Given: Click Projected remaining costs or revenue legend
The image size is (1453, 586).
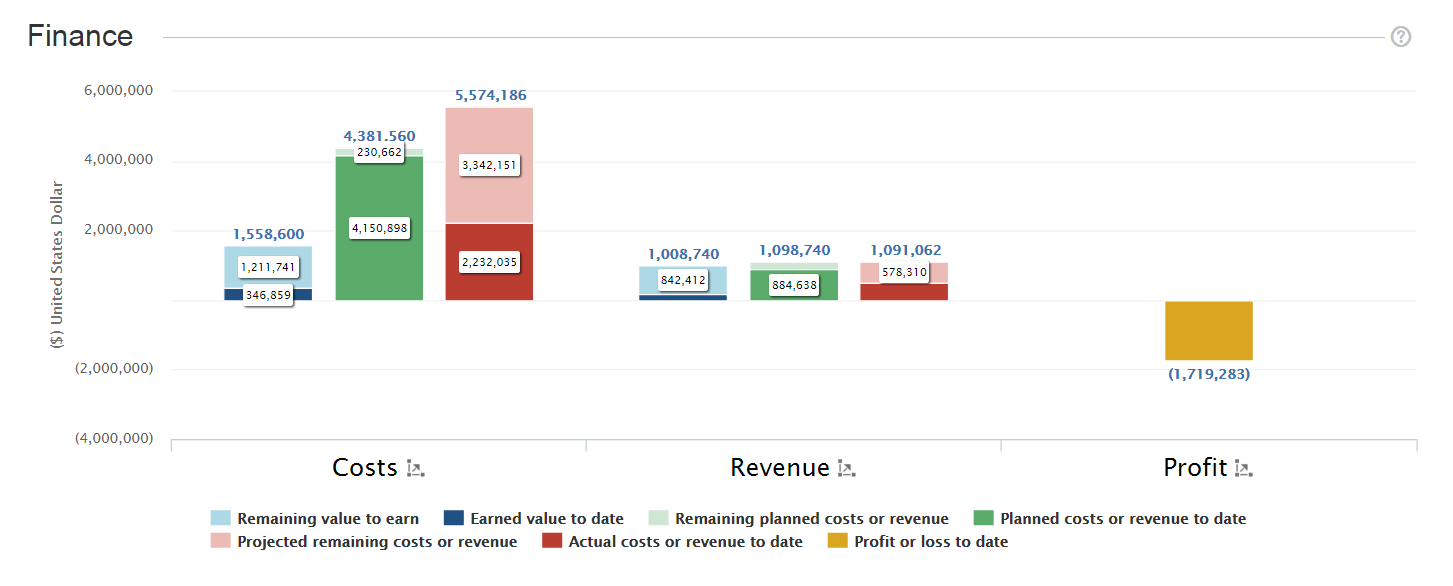Looking at the screenshot, I should point(376,541).
